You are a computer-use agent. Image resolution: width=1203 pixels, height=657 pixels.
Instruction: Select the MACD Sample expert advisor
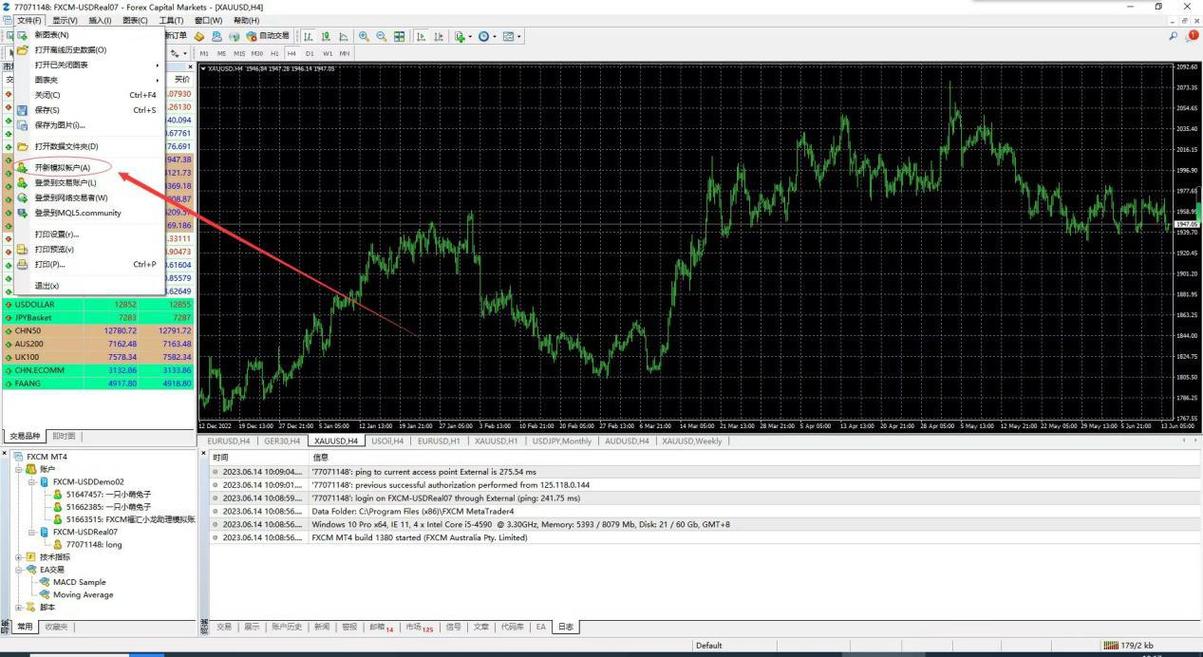pyautogui.click(x=79, y=582)
